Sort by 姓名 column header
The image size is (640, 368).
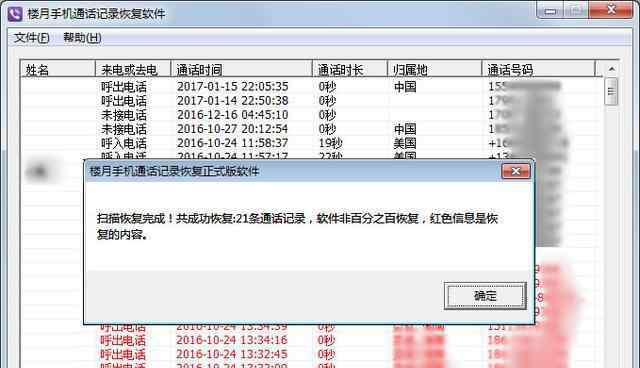click(x=58, y=70)
